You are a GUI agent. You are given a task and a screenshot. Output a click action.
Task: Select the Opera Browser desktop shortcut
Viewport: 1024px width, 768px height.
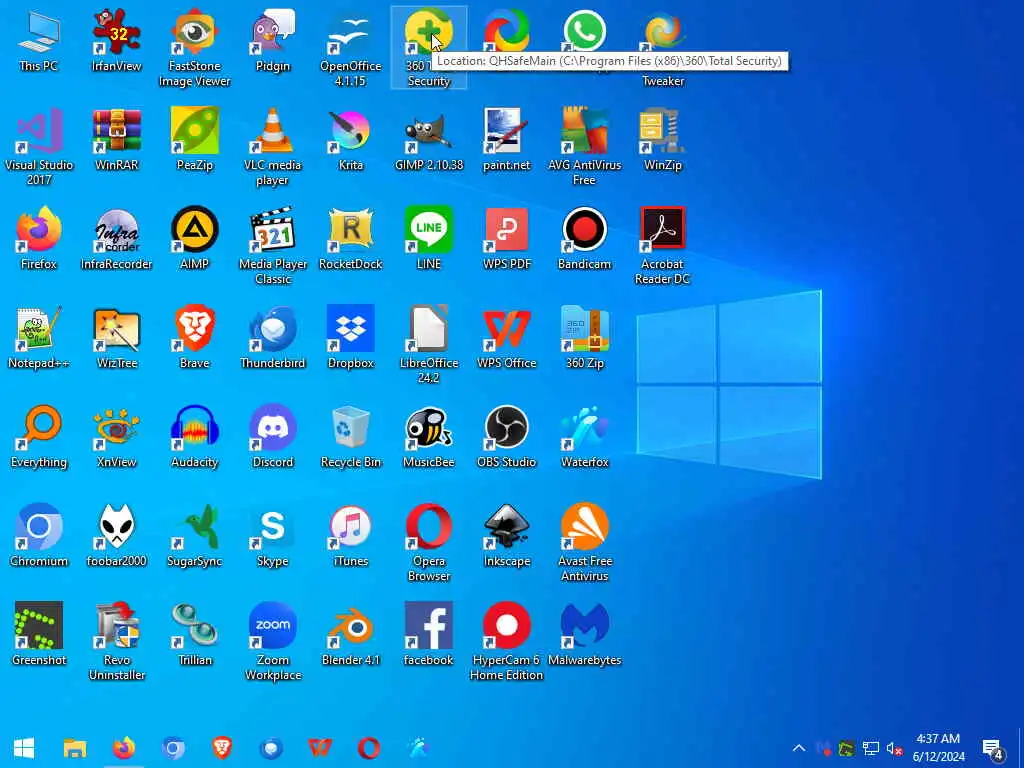point(429,543)
